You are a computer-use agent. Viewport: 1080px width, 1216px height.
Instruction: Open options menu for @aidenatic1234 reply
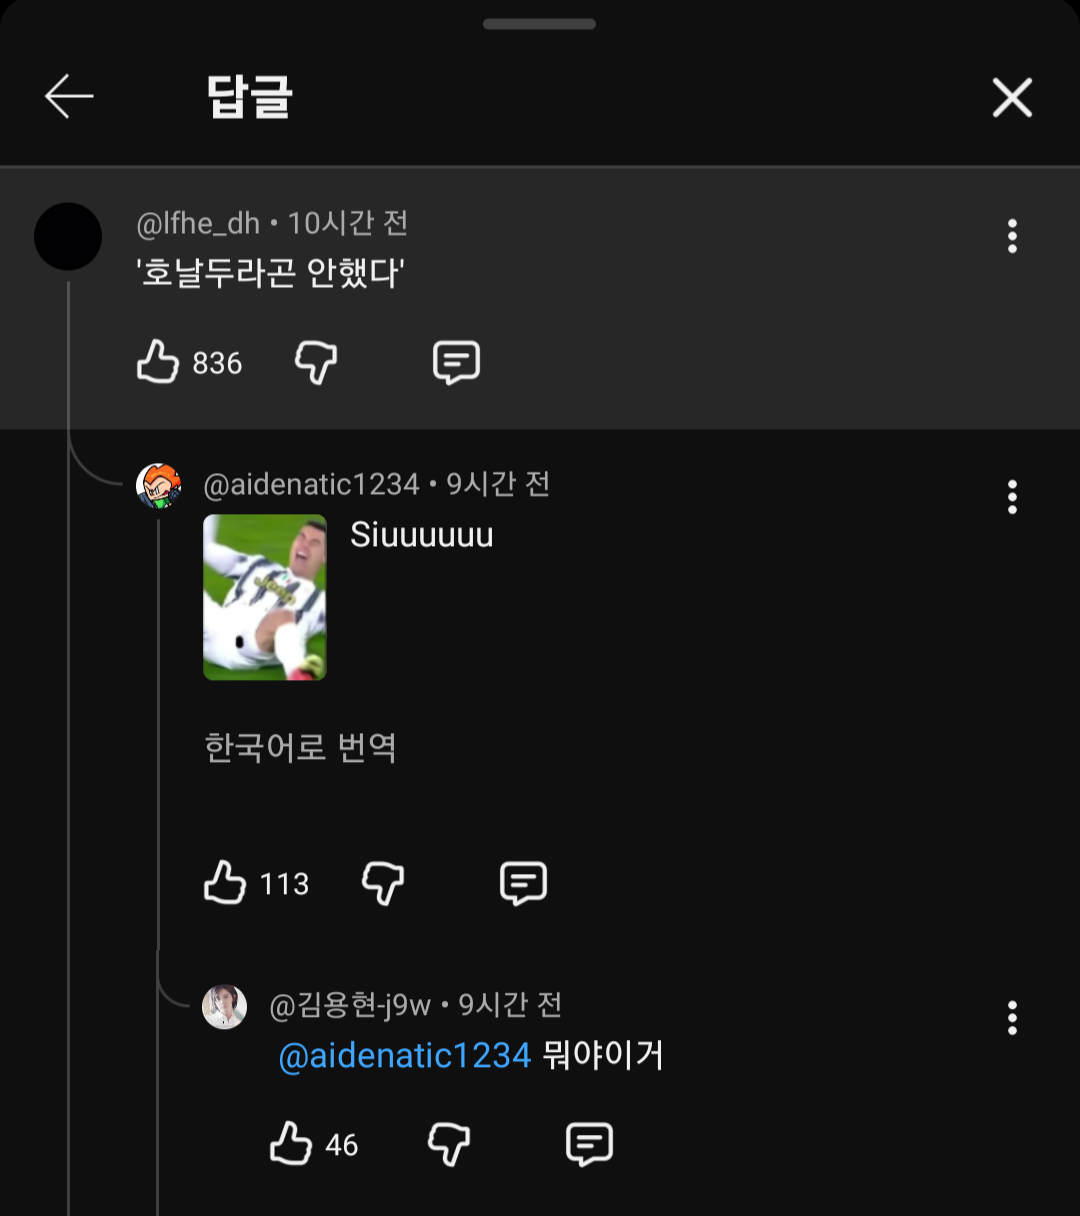pyautogui.click(x=1012, y=497)
